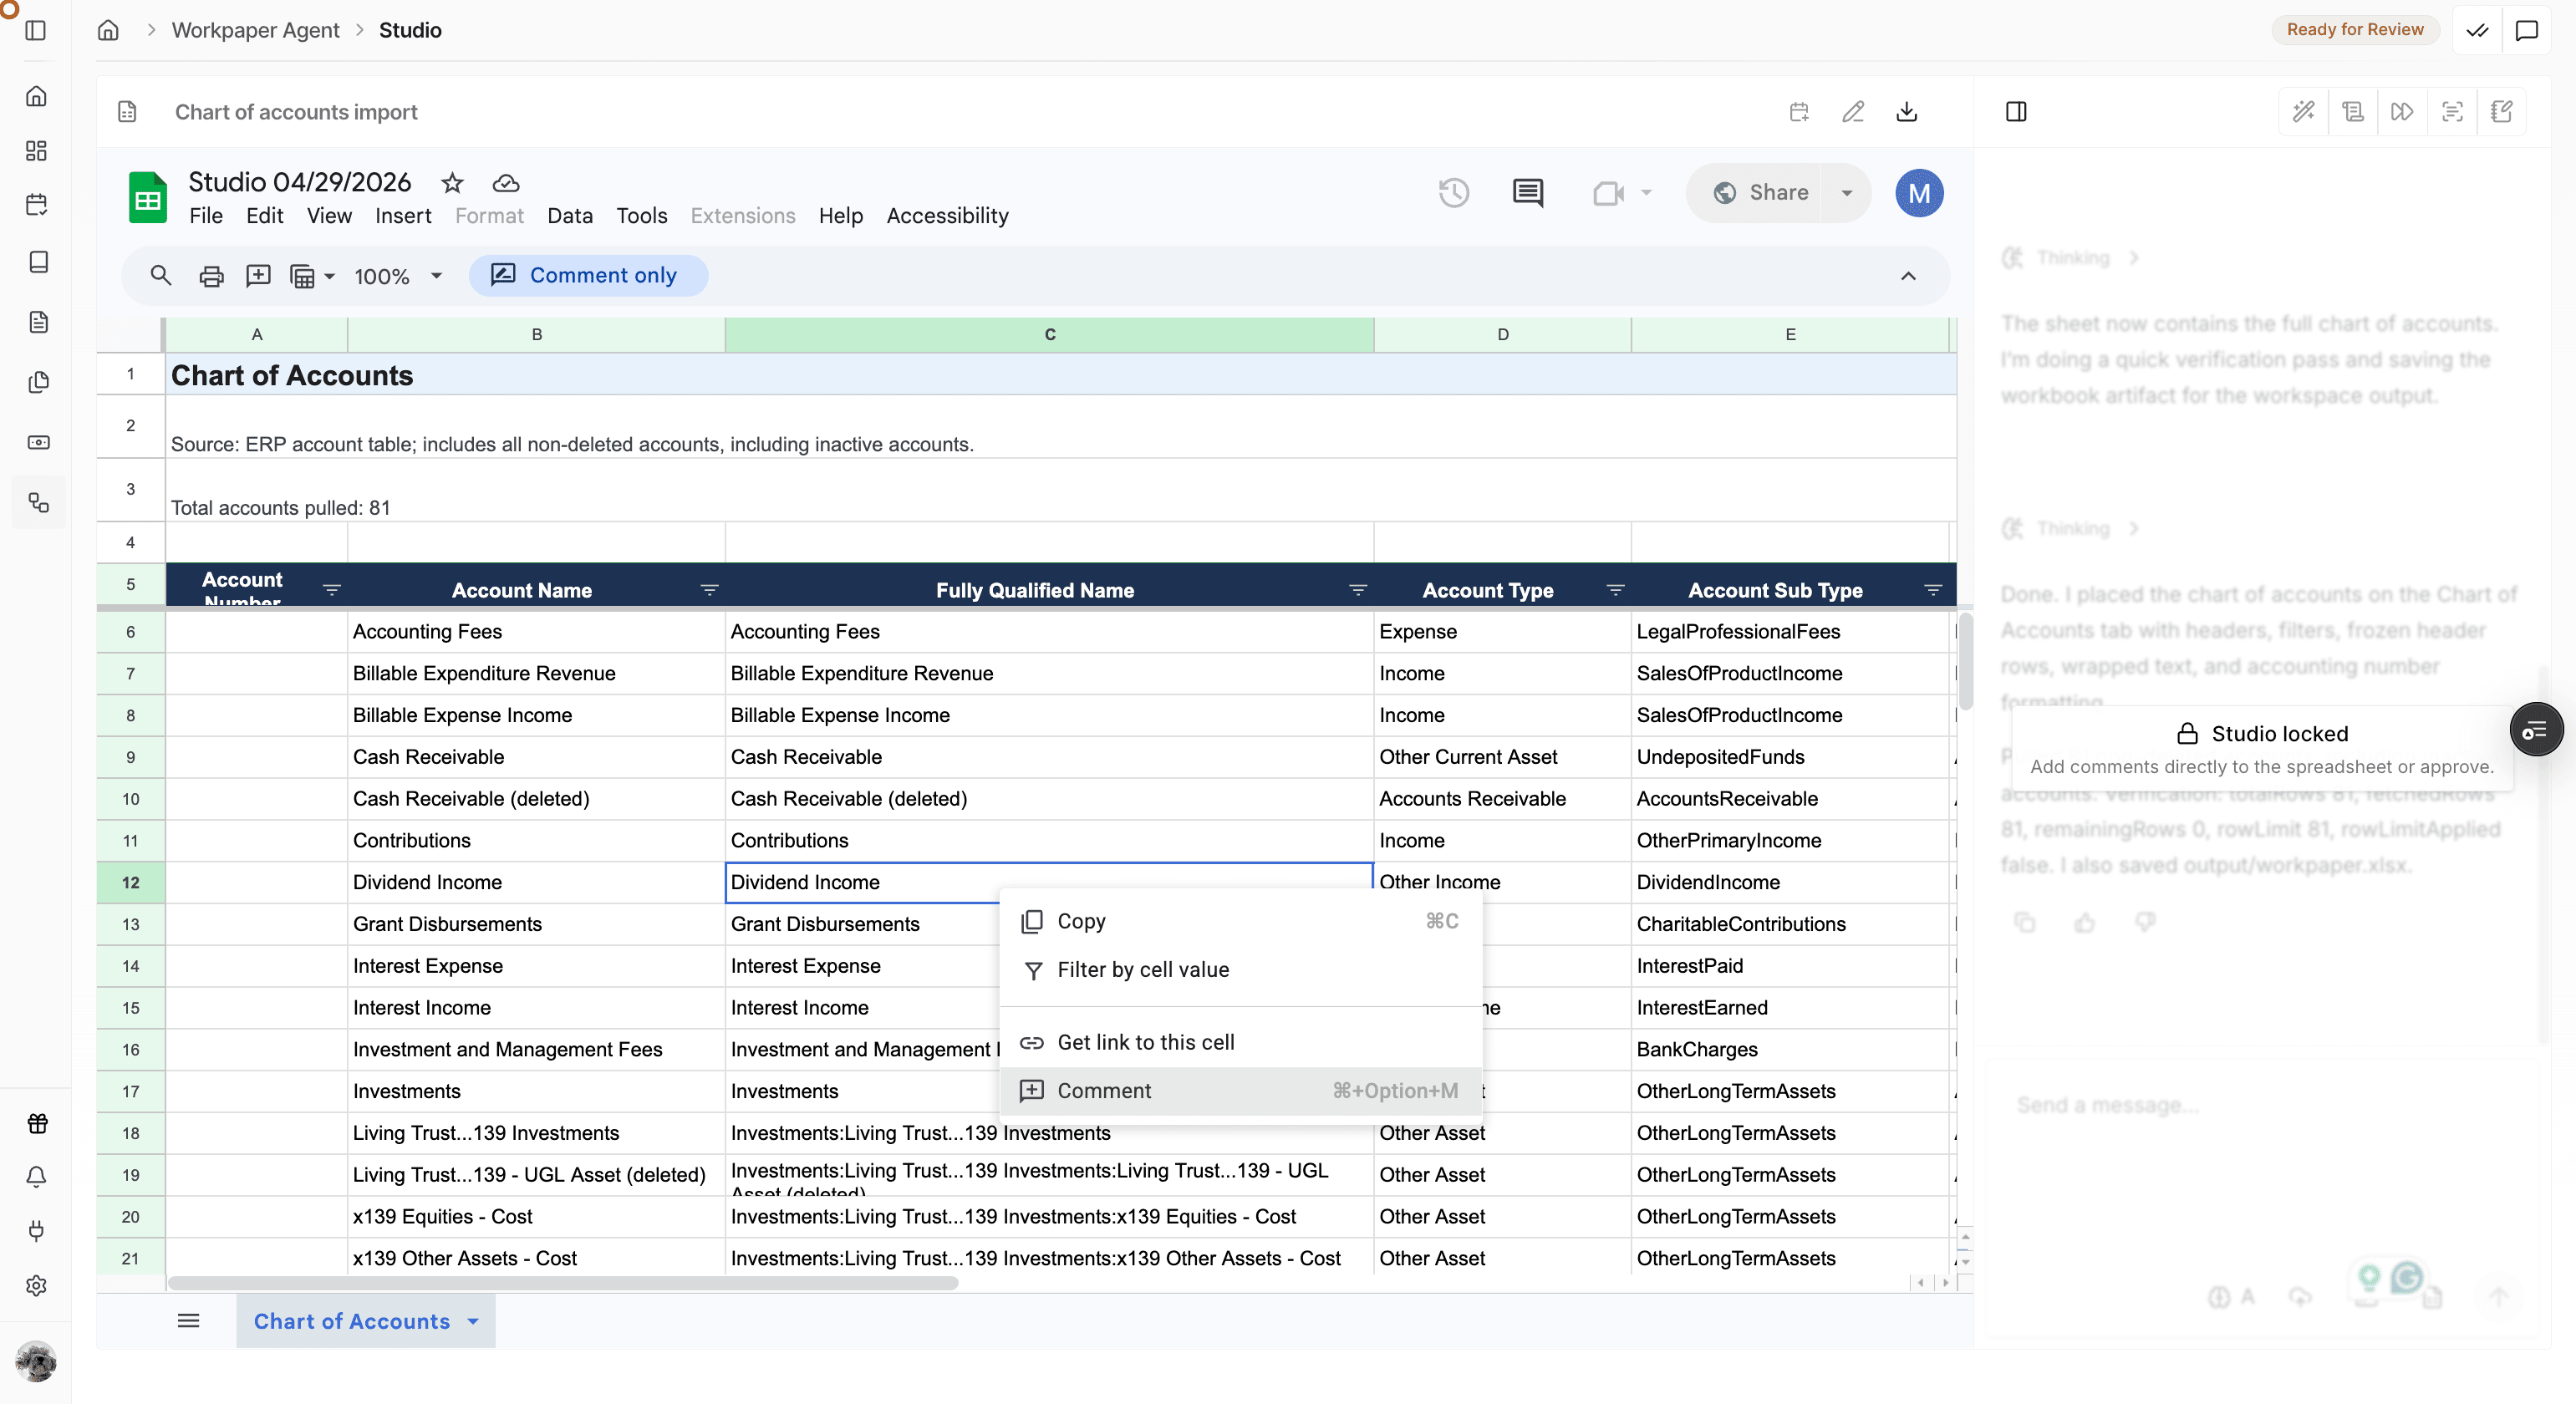This screenshot has width=2576, height=1404.
Task: Open notifications bell in sidebar
Action: point(37,1177)
